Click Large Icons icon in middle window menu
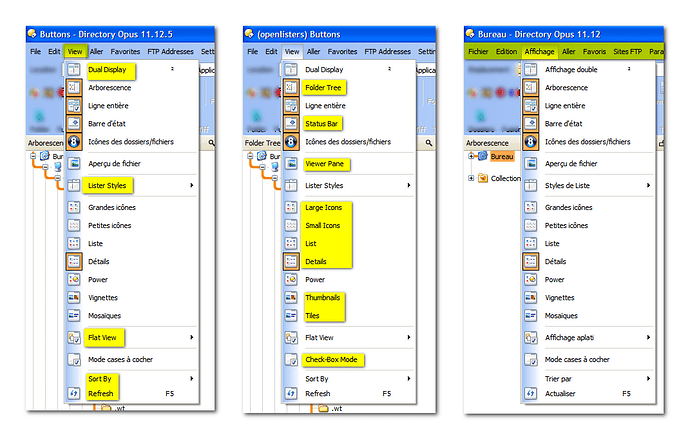This screenshot has height=440, width=690. tap(291, 207)
